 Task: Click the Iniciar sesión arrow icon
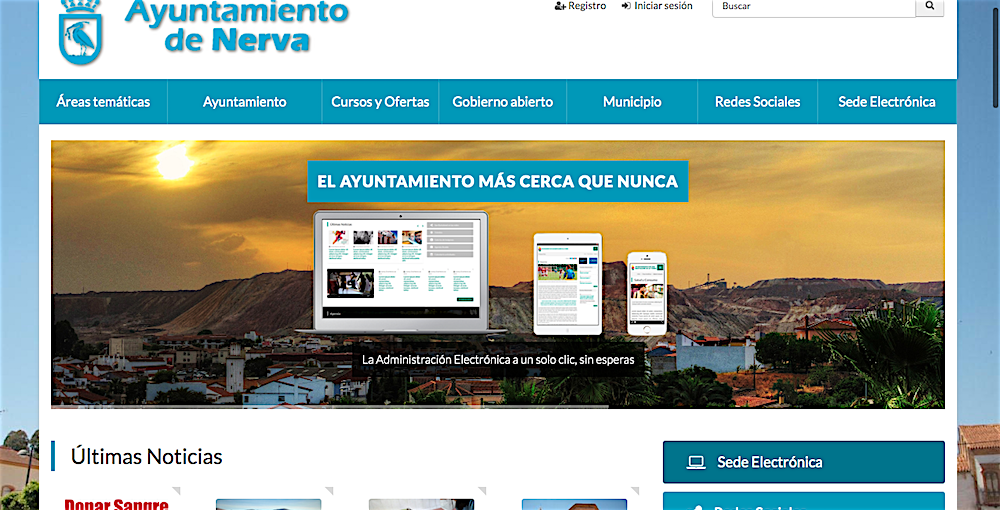coord(626,6)
